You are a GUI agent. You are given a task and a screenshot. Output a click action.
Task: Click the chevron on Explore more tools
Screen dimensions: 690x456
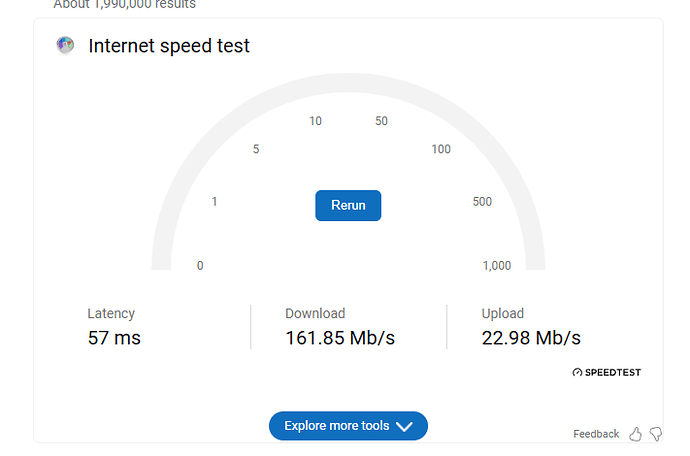[x=404, y=426]
